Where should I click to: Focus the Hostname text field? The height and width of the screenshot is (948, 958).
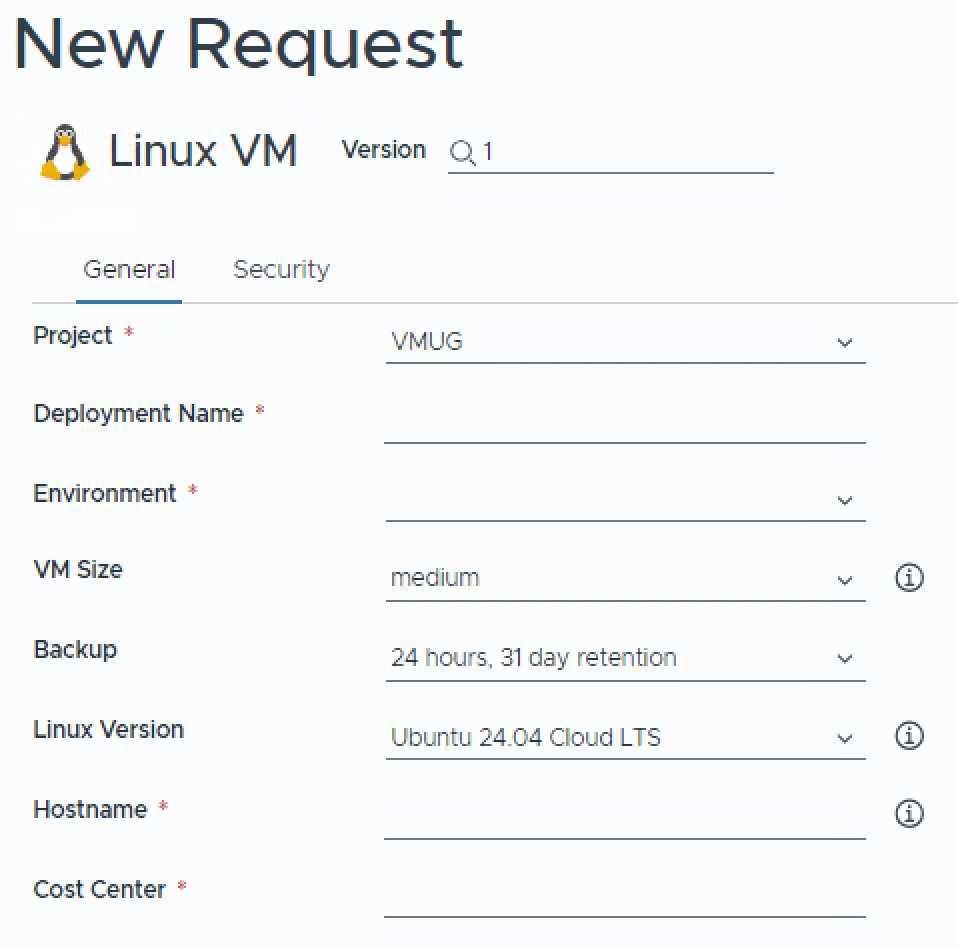tap(624, 816)
